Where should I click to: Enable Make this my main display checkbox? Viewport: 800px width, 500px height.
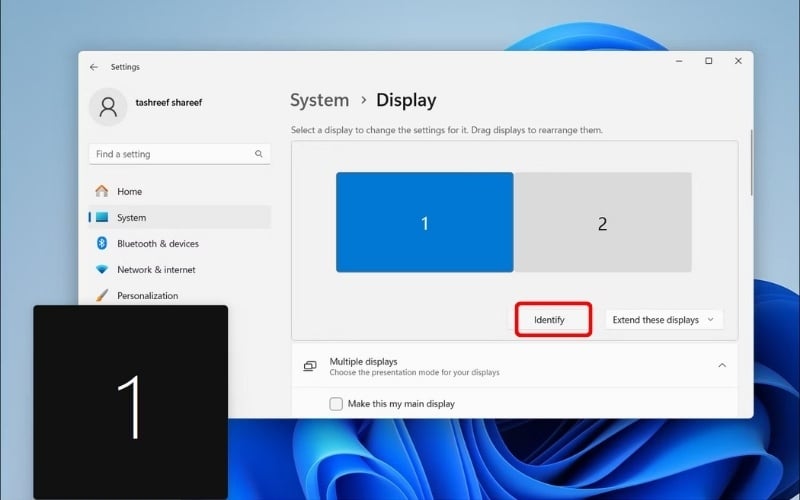coord(336,404)
